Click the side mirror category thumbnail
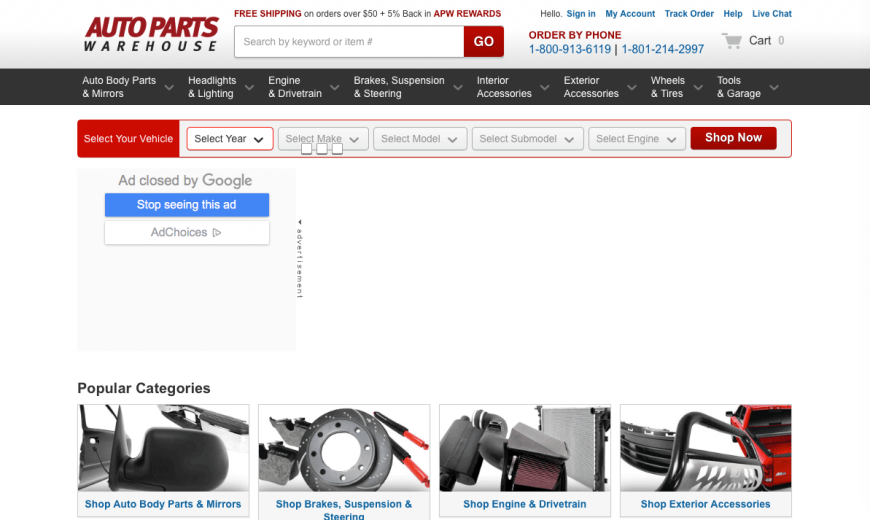Image resolution: width=870 pixels, height=520 pixels. click(x=163, y=448)
